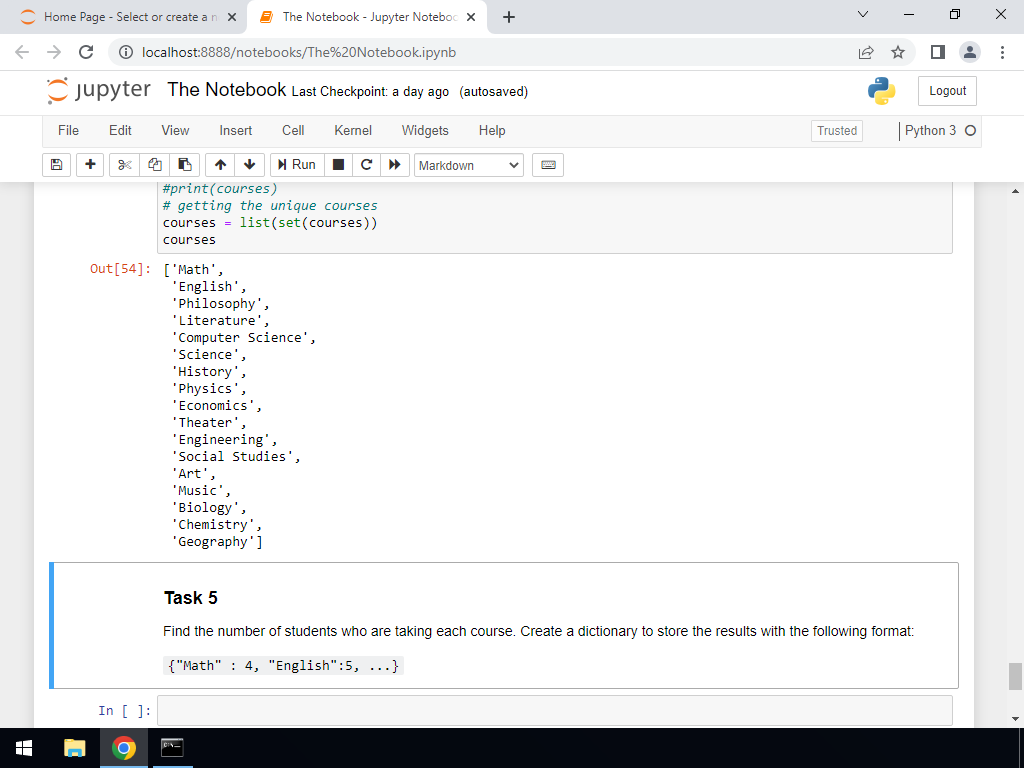The width and height of the screenshot is (1024, 768).
Task: Copy the selected cell
Action: tap(152, 165)
